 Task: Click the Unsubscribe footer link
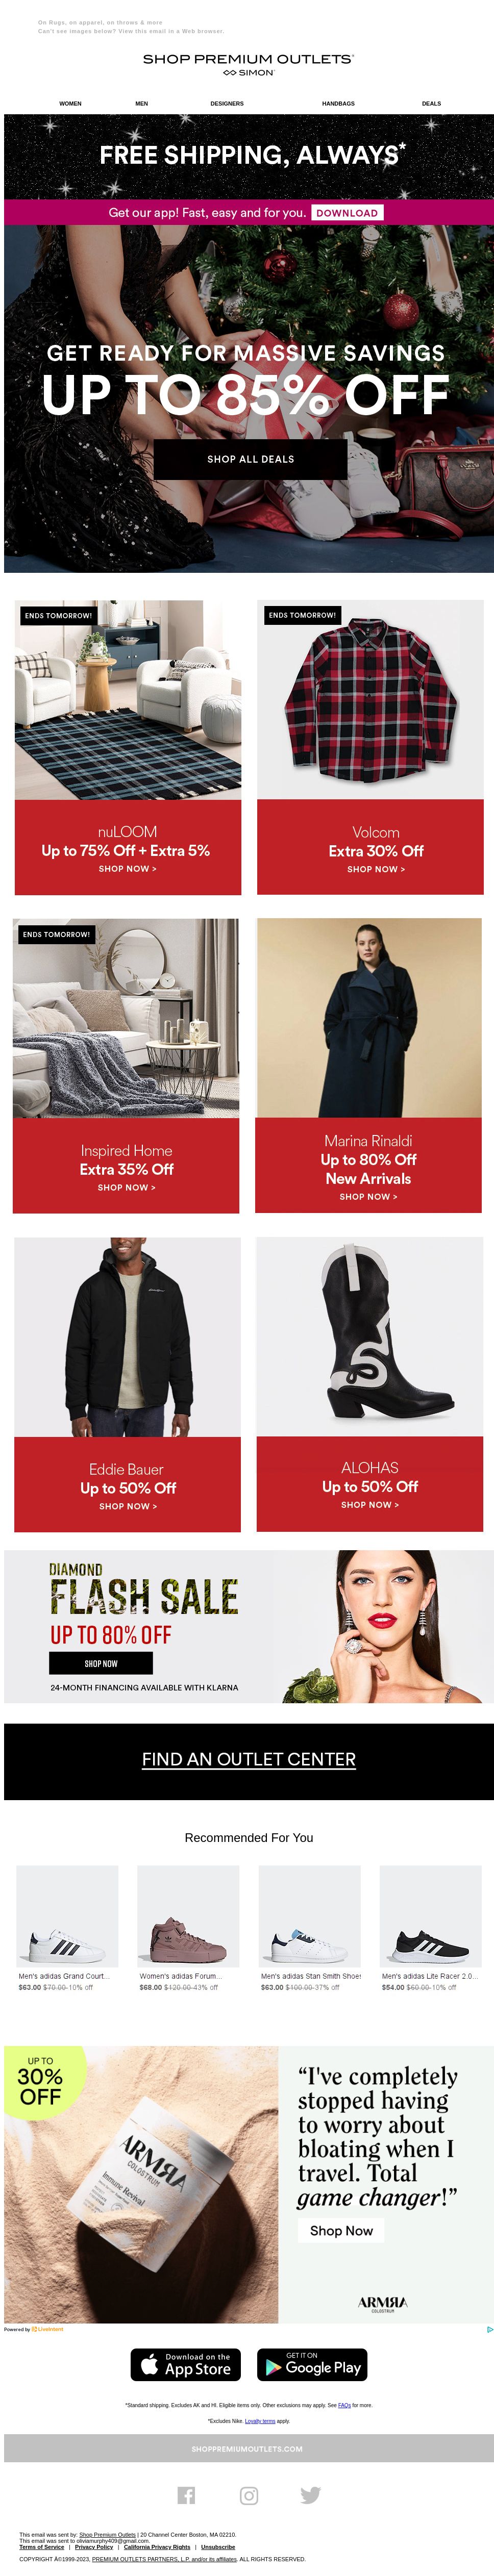[x=218, y=2547]
